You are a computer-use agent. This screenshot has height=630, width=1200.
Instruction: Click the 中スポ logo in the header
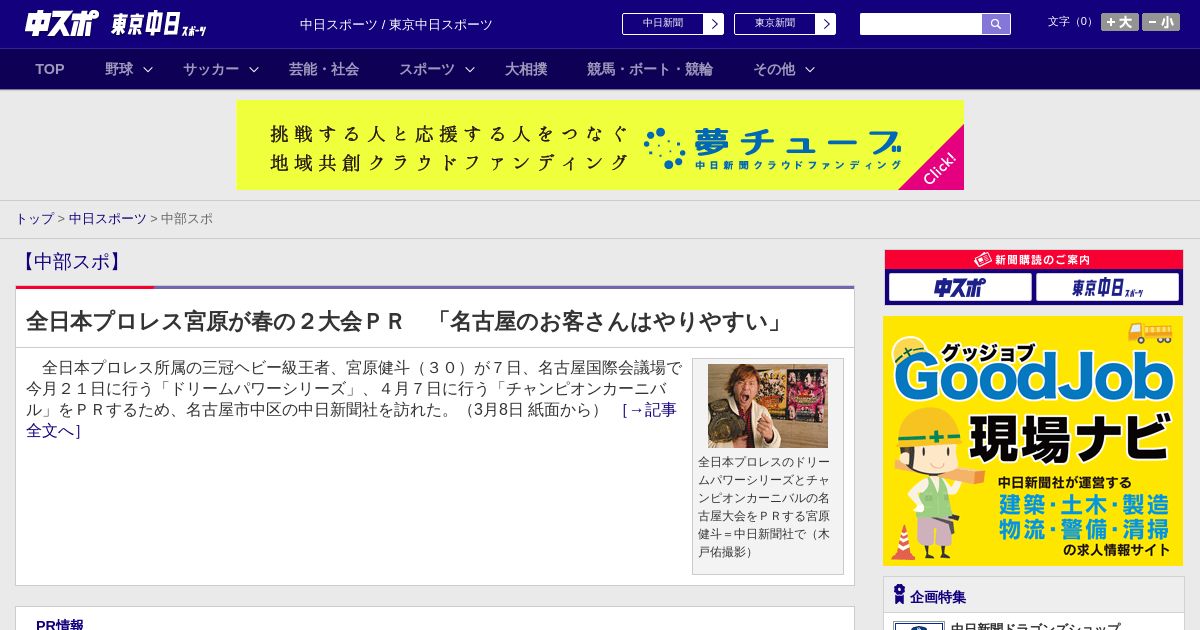pyautogui.click(x=62, y=23)
